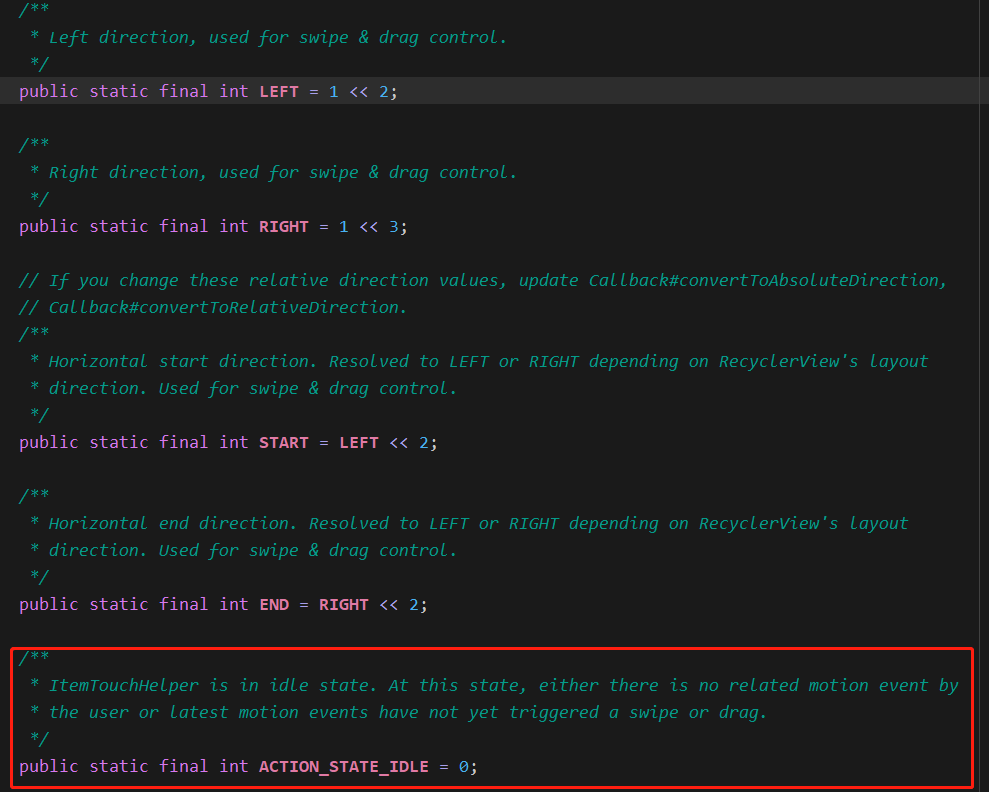
Task: Click the editor's vertical scrollbar strip
Action: tap(984, 396)
